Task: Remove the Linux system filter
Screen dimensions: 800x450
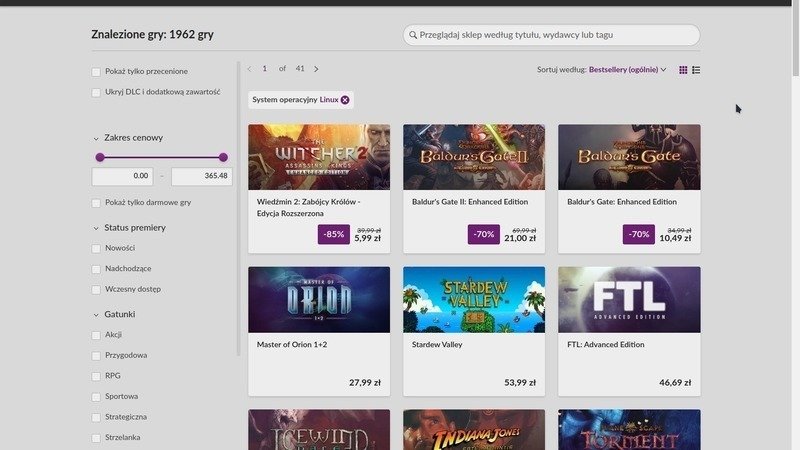Action: pyautogui.click(x=345, y=100)
